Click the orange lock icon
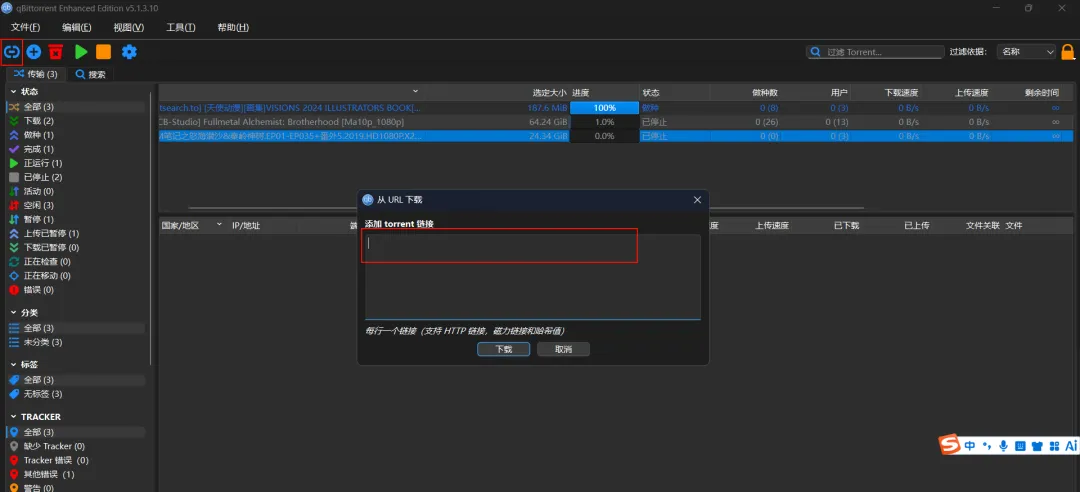Image resolution: width=1080 pixels, height=492 pixels. click(1068, 52)
